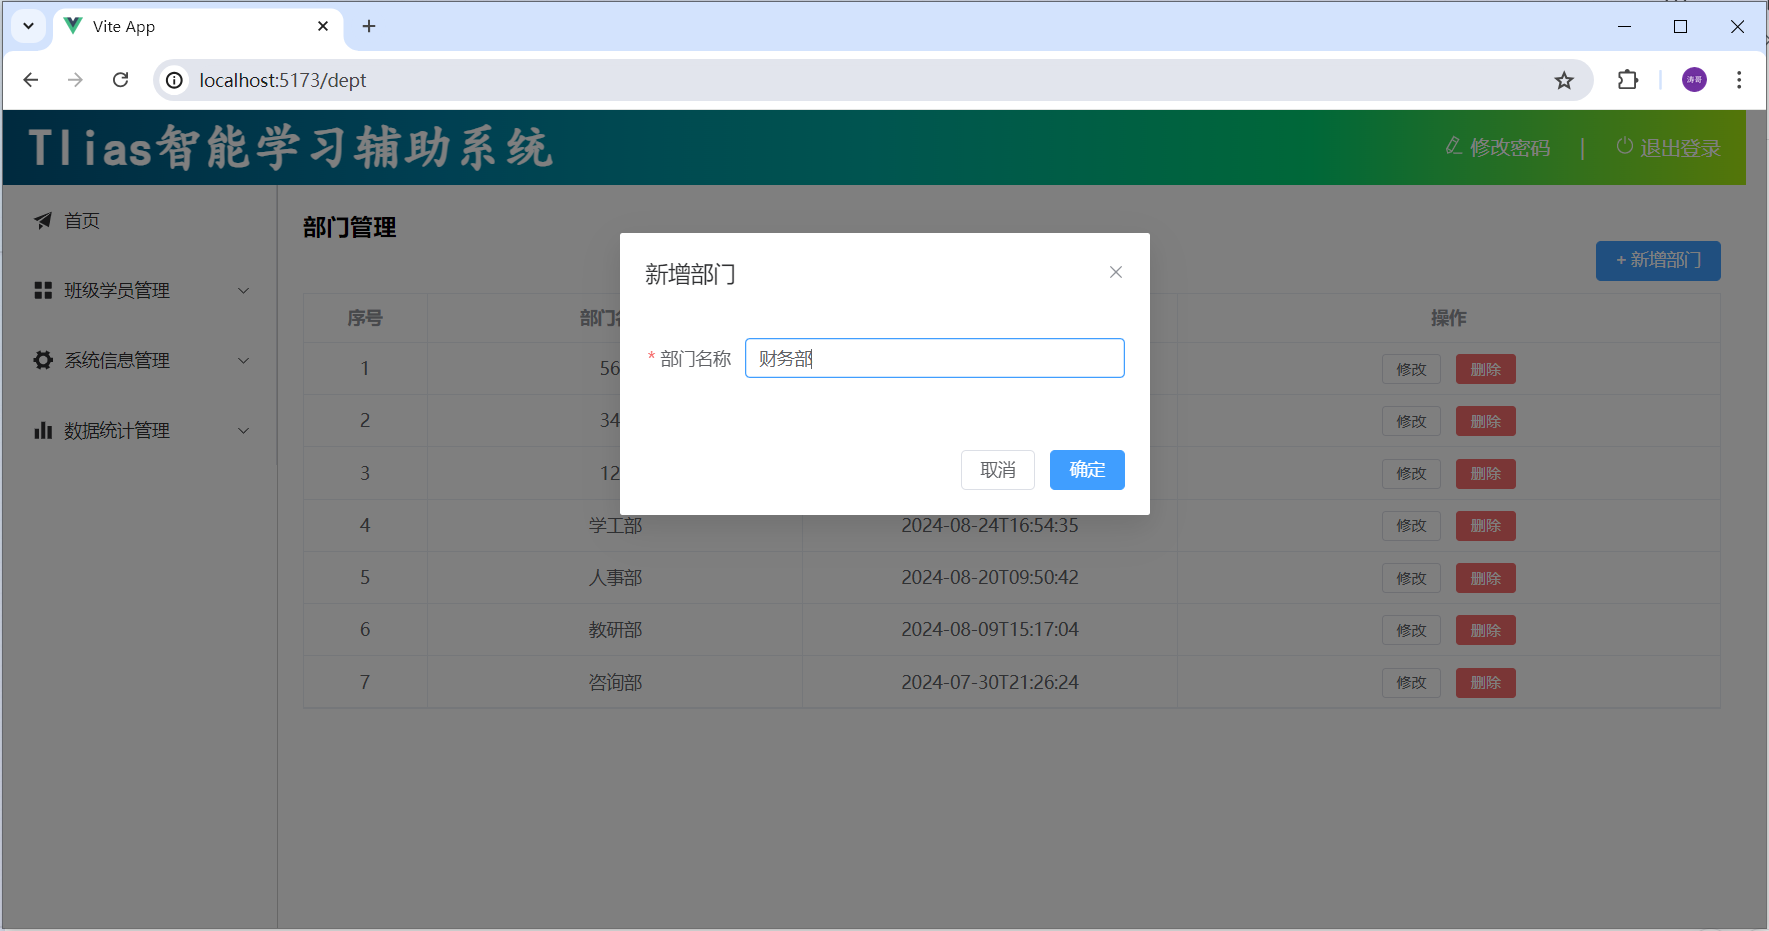Expand the 班级学员管理 submenu
This screenshot has width=1769, height=931.
tap(140, 290)
